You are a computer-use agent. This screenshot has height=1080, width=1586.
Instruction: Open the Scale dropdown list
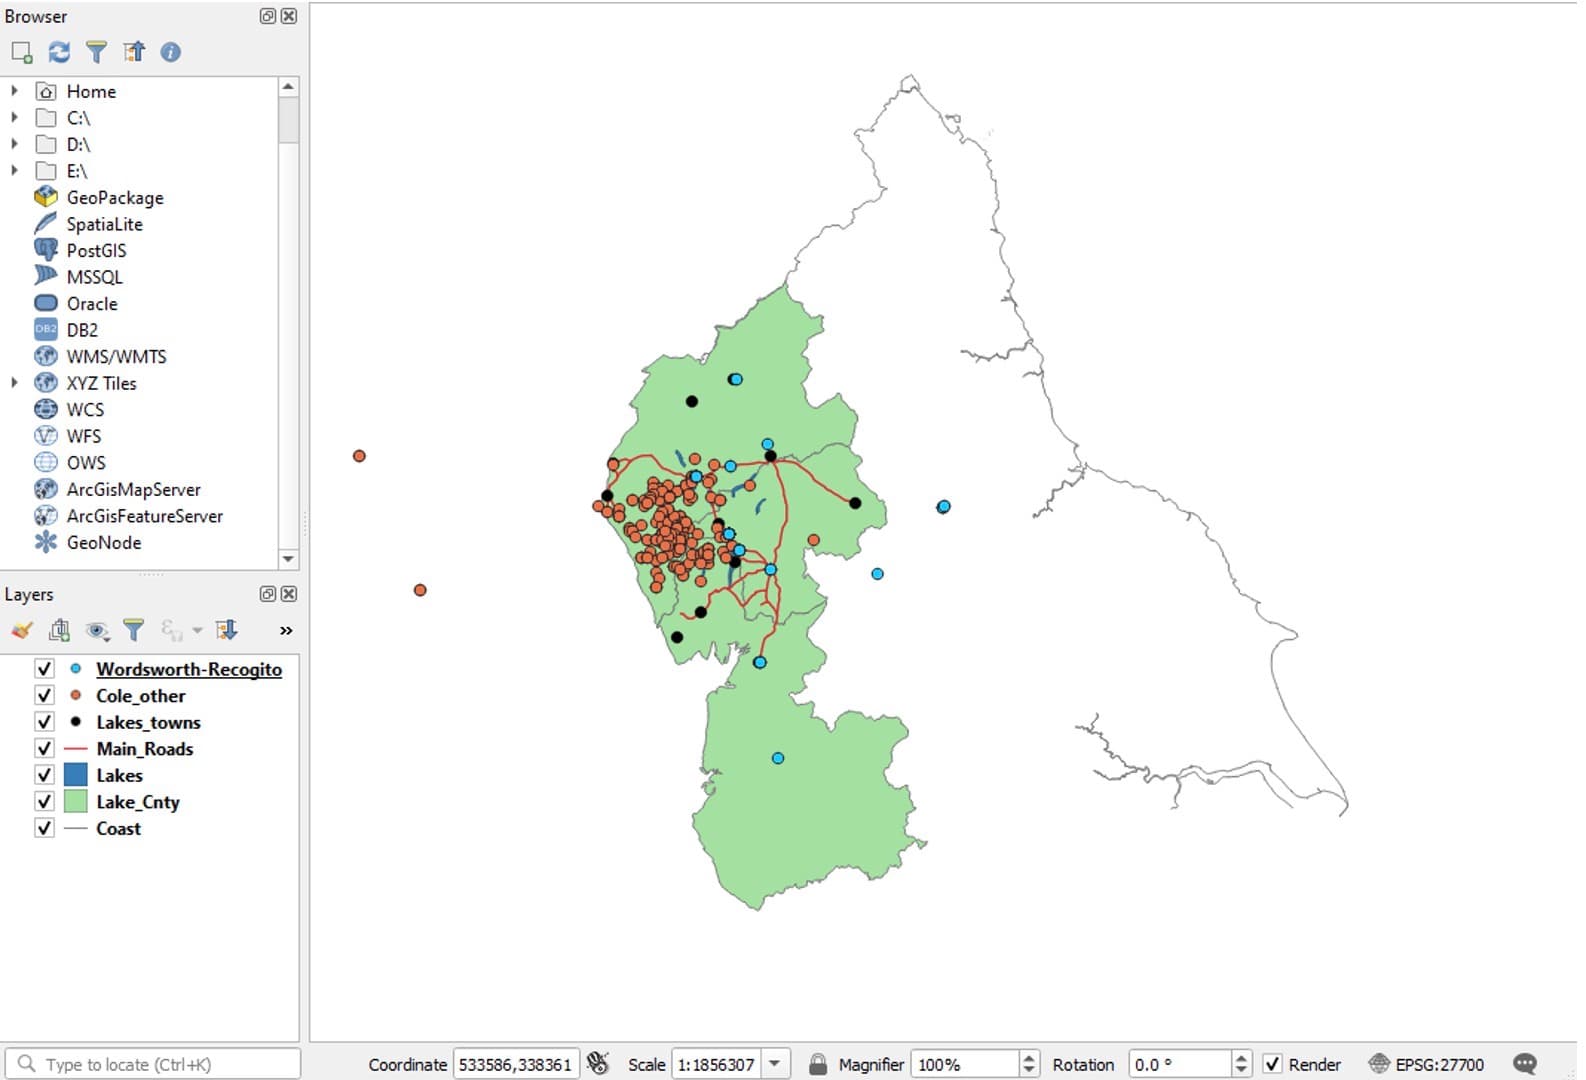[775, 1064]
